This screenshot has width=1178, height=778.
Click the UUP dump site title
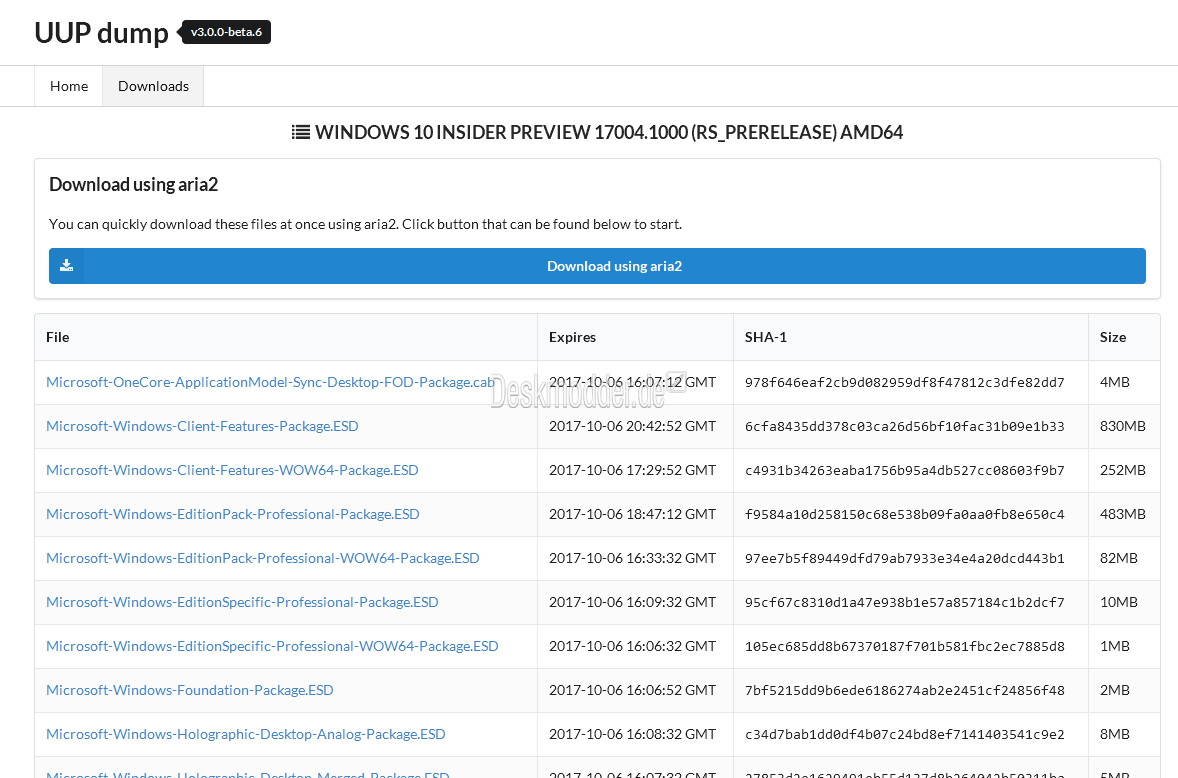tap(101, 33)
